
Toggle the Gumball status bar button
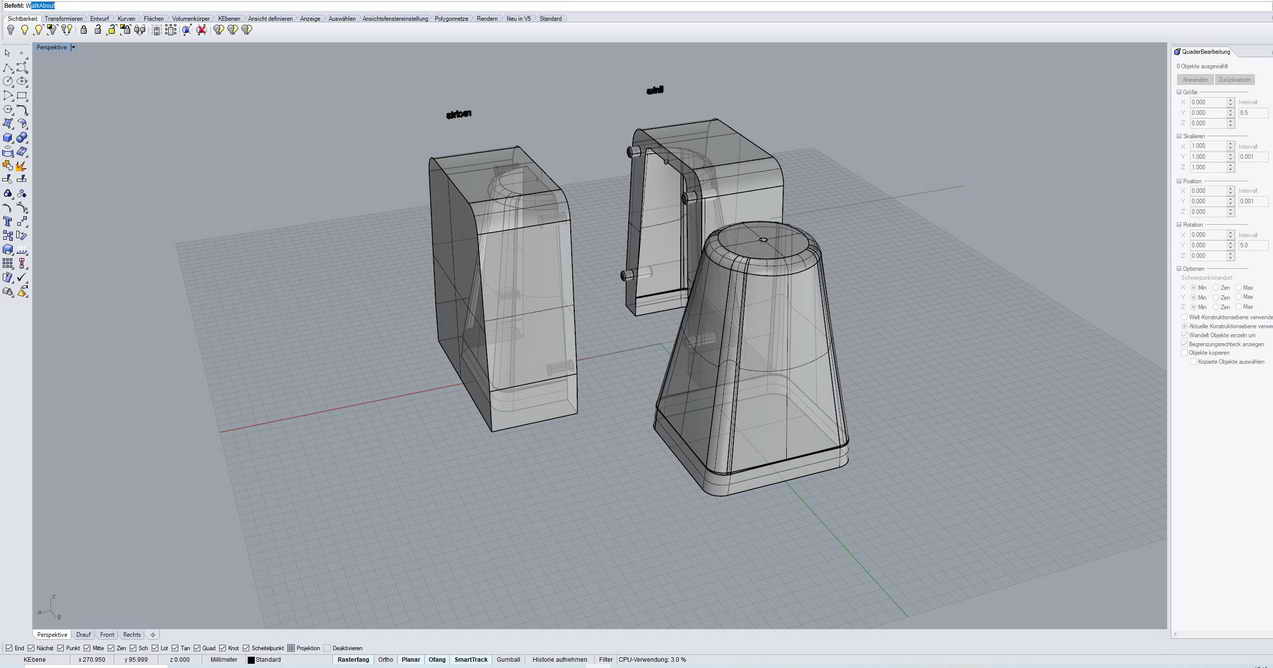[x=508, y=660]
